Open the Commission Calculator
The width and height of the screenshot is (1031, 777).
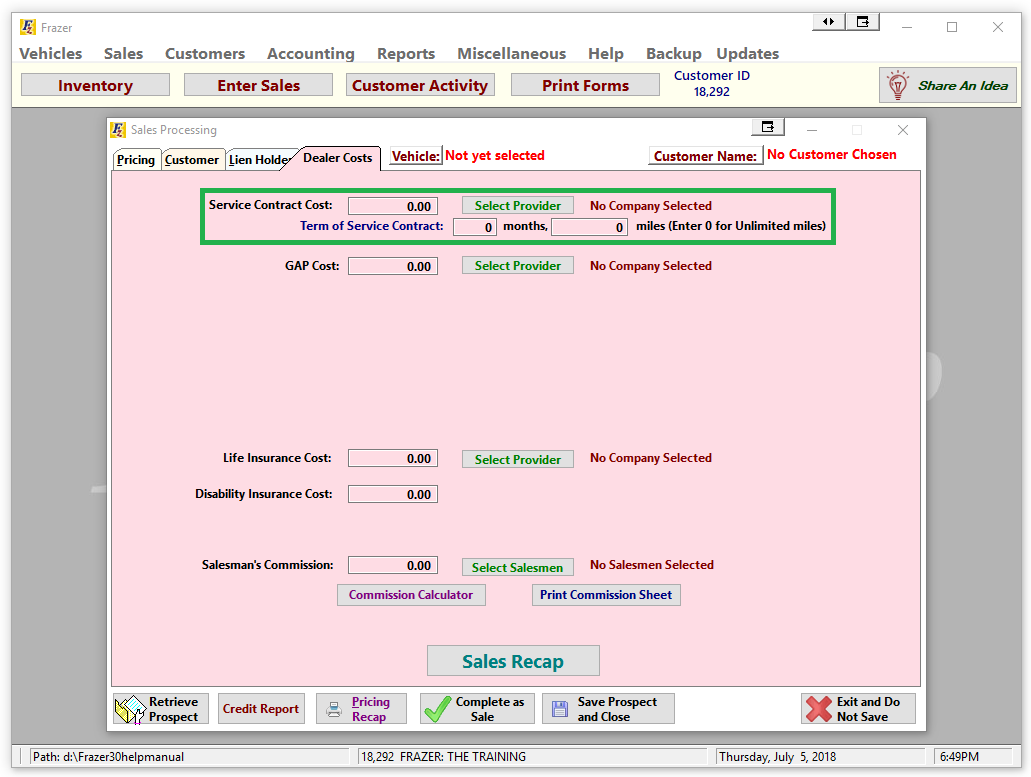(411, 595)
